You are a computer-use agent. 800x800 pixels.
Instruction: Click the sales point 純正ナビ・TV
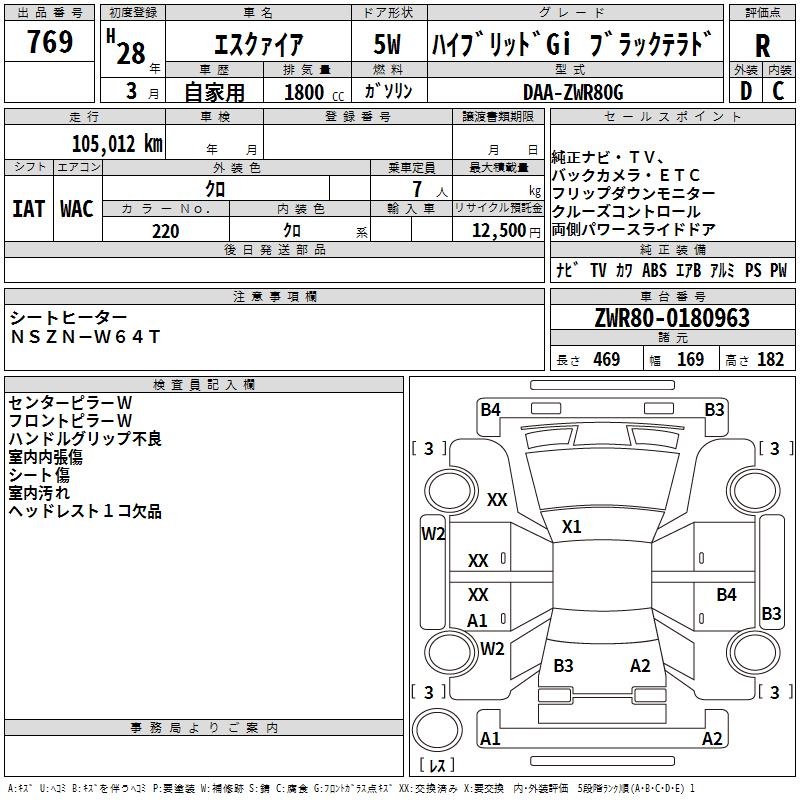(608, 158)
